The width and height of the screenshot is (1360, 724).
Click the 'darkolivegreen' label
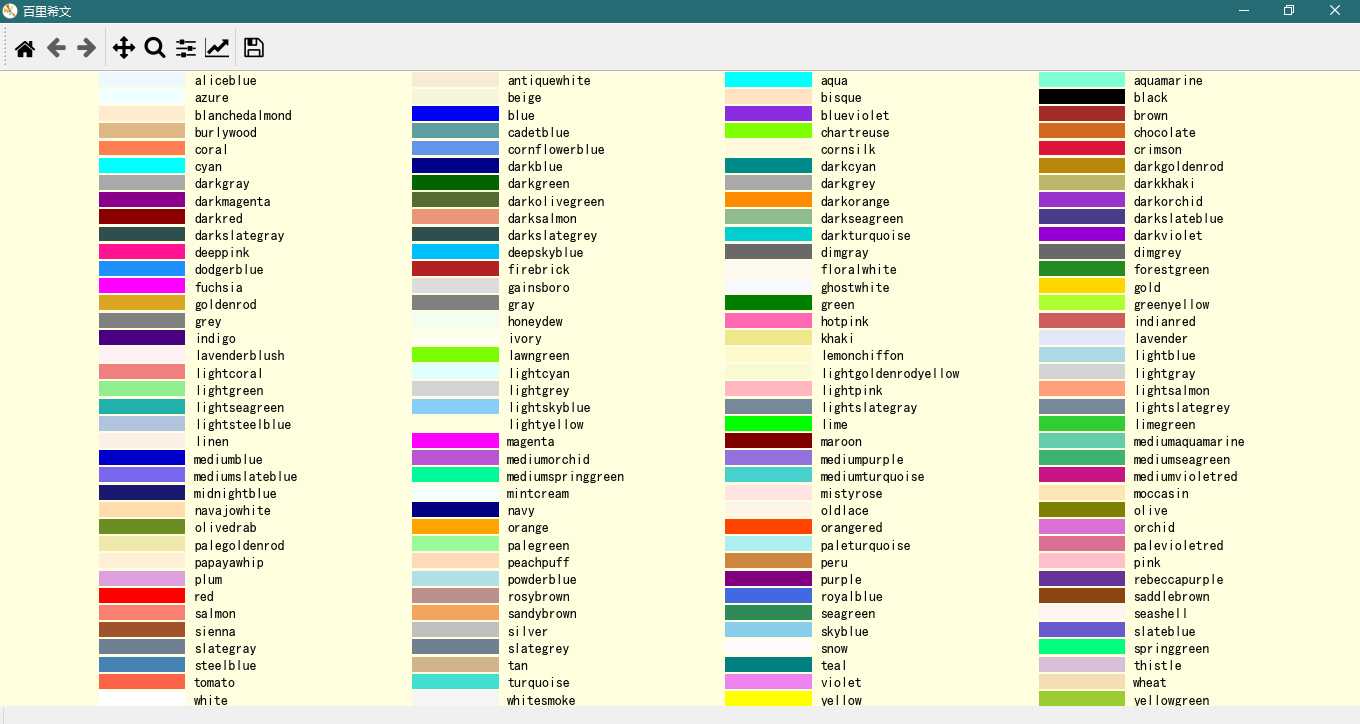tap(556, 201)
